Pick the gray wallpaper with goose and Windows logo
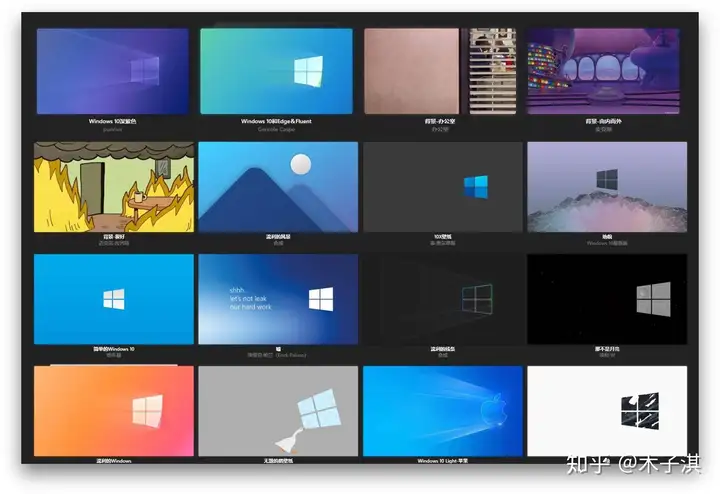 coord(278,411)
